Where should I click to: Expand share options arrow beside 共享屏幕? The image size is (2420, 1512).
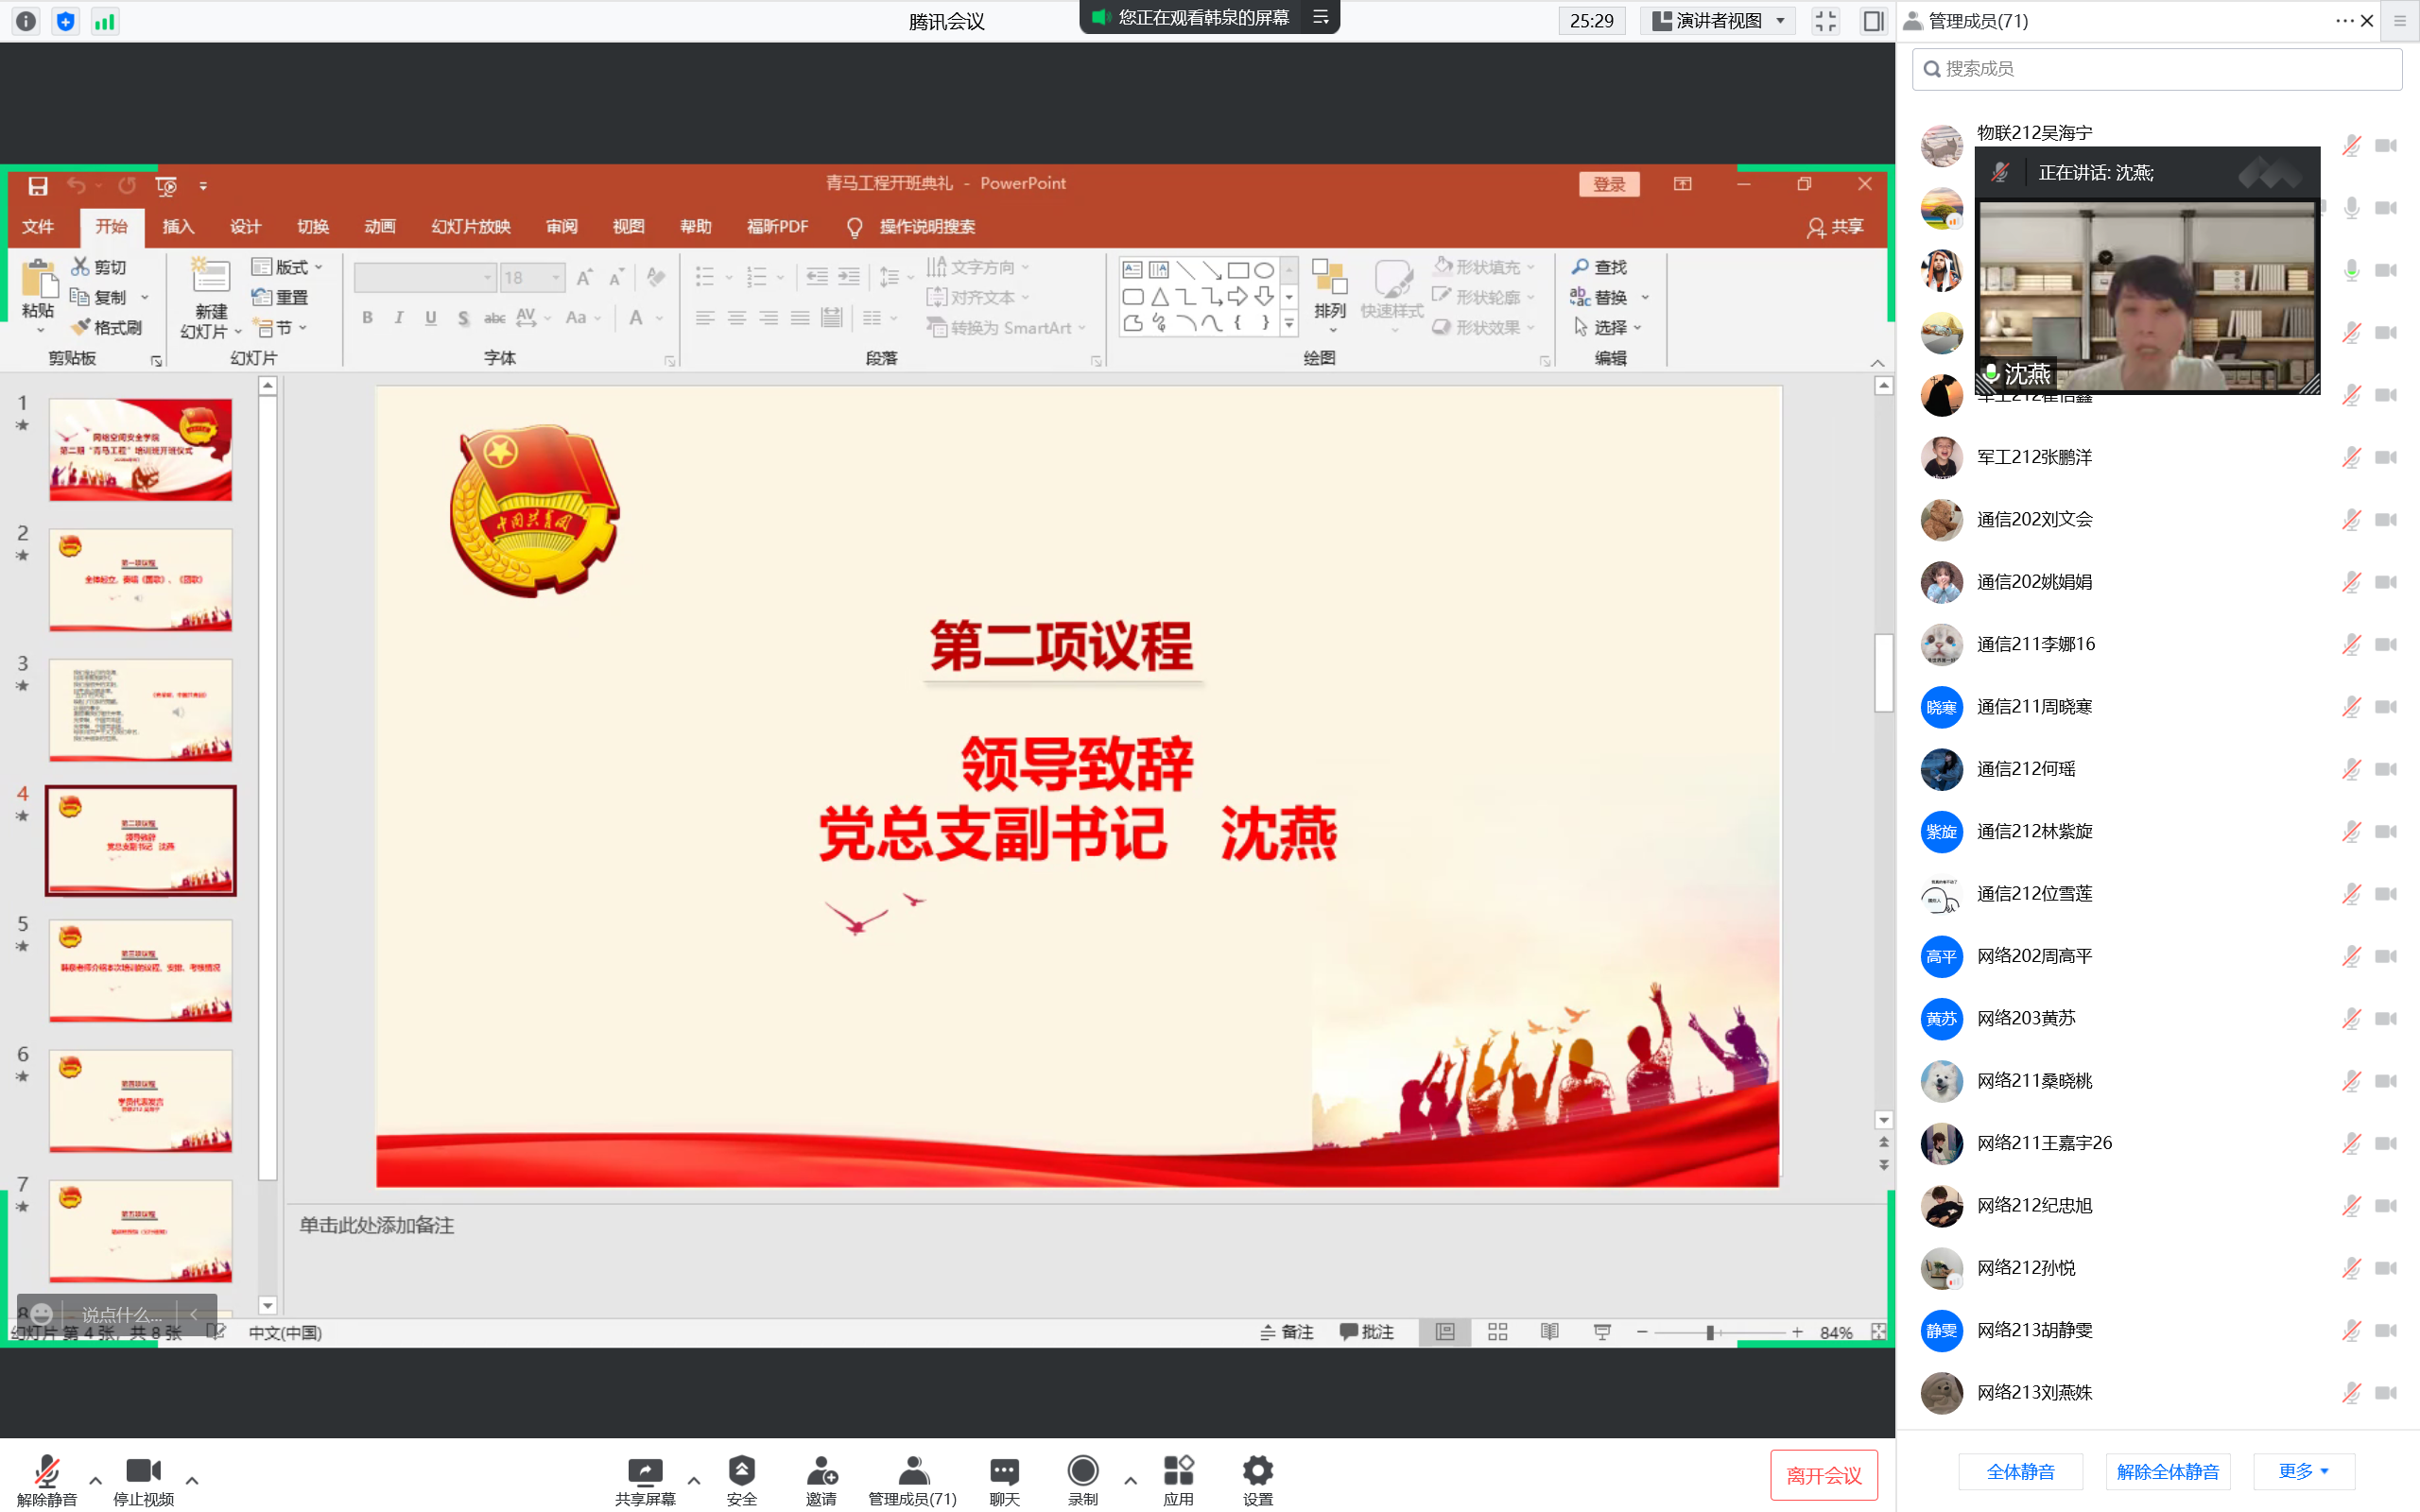tap(694, 1480)
